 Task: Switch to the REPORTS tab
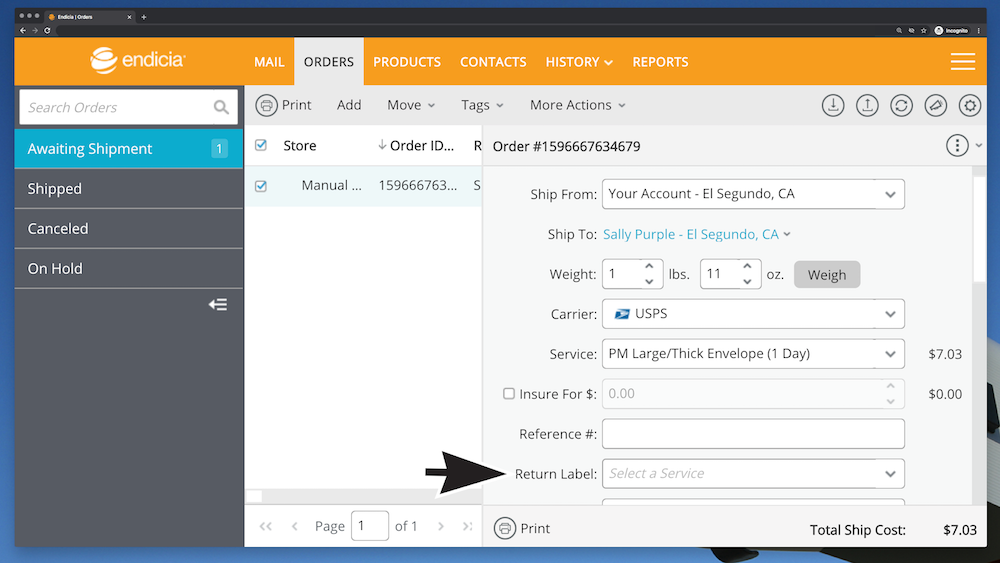tap(660, 62)
